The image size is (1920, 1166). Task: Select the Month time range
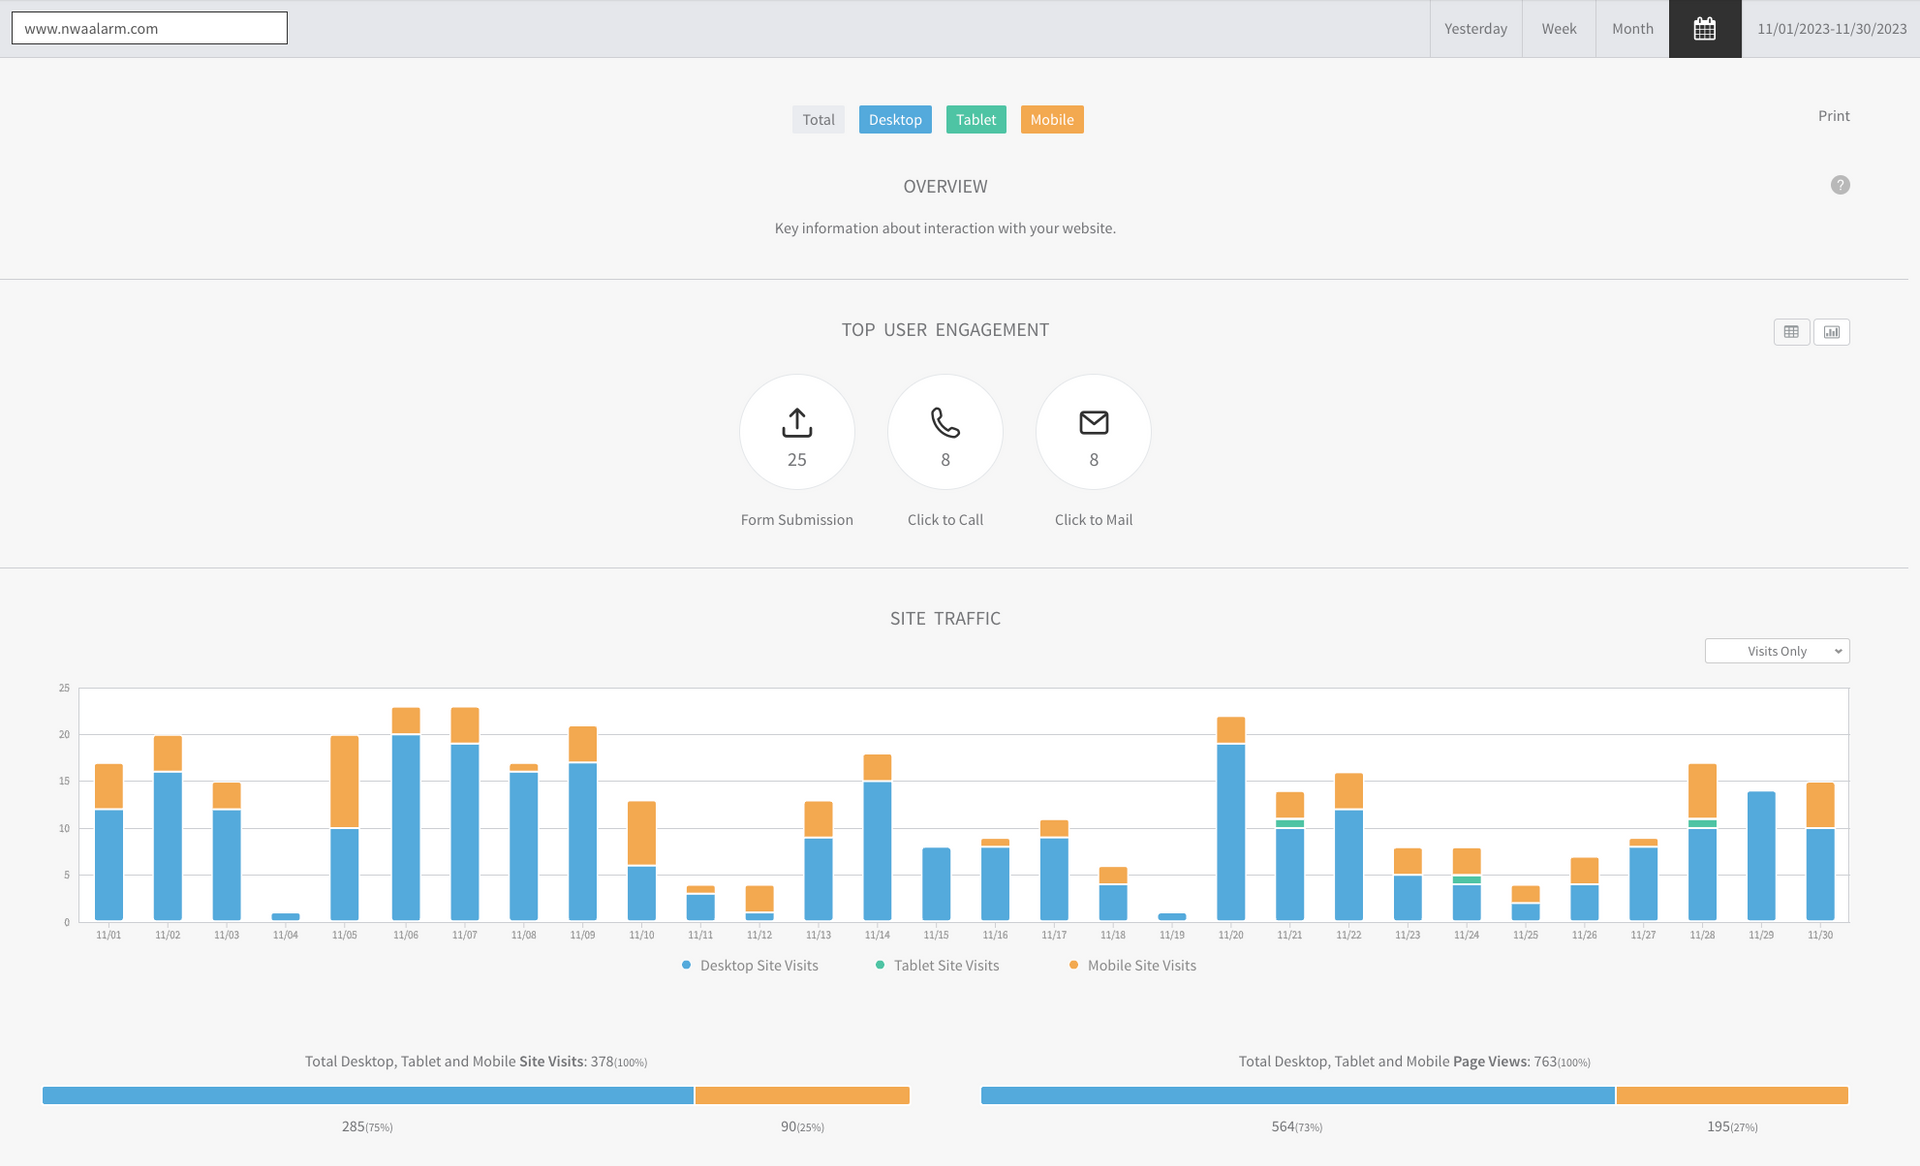point(1632,29)
